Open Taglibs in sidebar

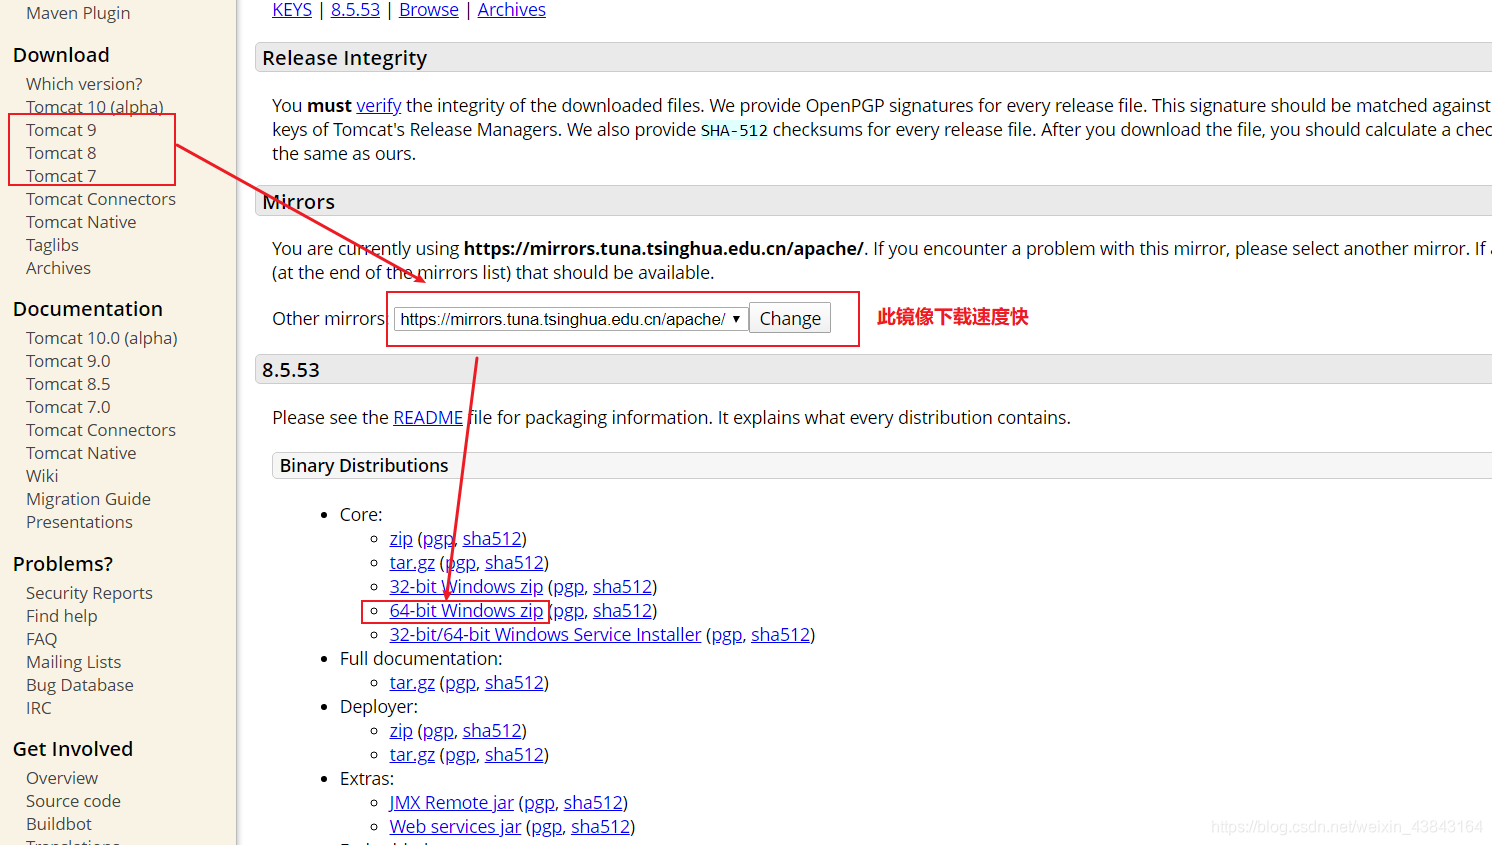tap(52, 245)
